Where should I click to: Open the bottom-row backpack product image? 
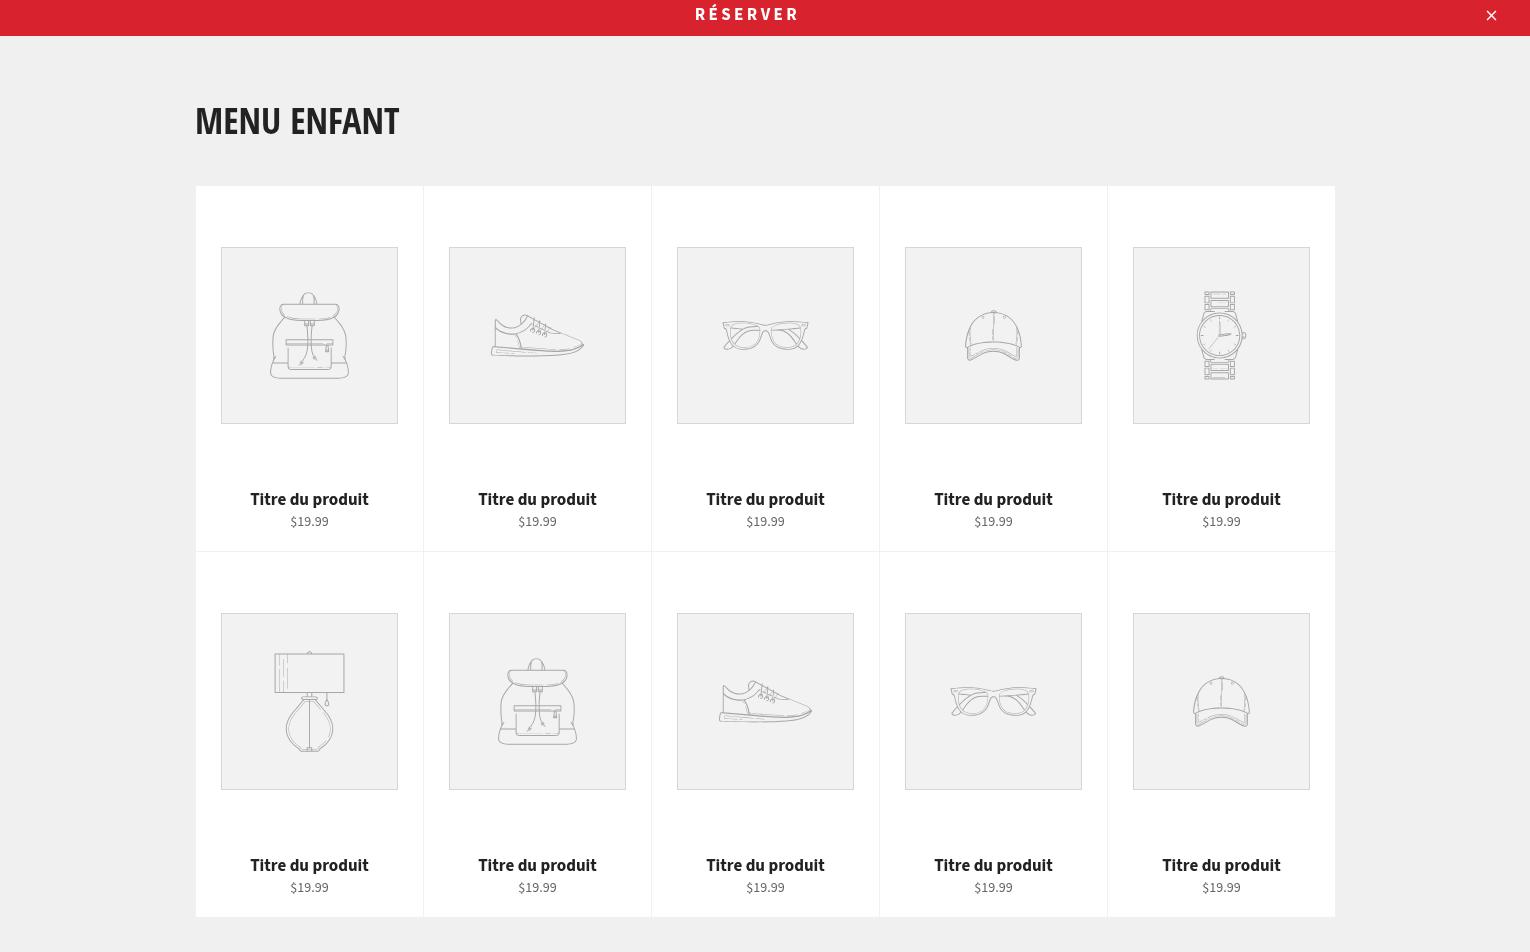537,701
